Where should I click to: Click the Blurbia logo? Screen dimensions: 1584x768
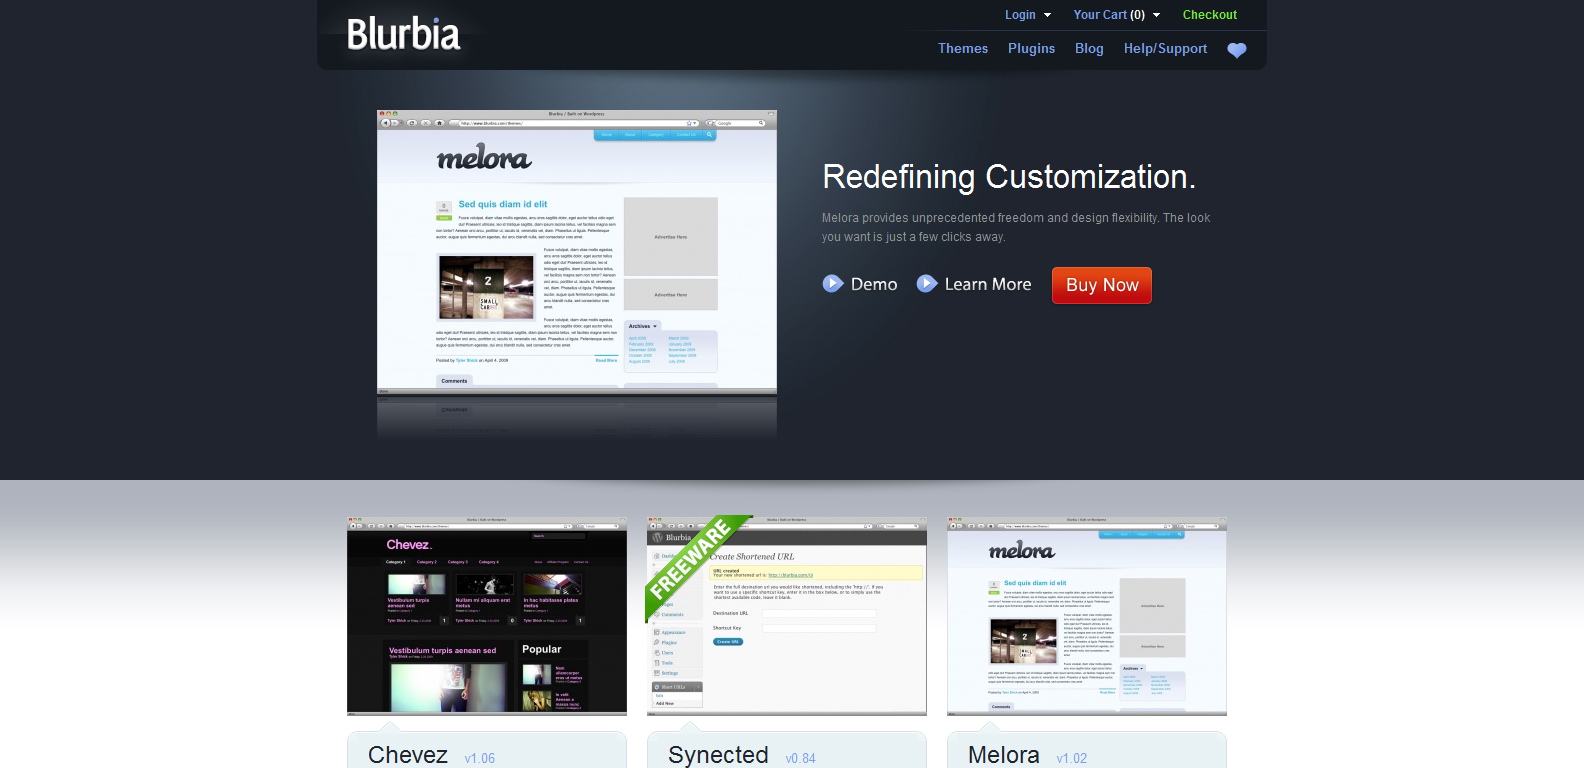(x=404, y=34)
